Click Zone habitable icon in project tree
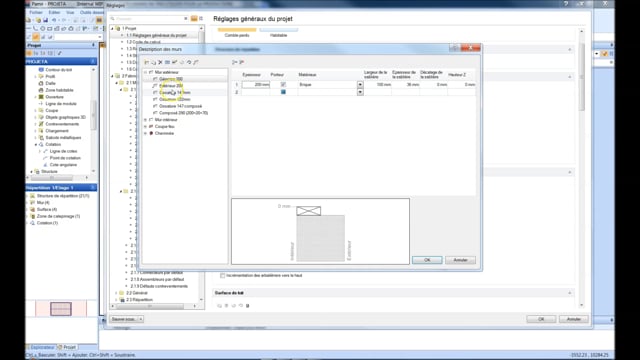 pyautogui.click(x=41, y=90)
